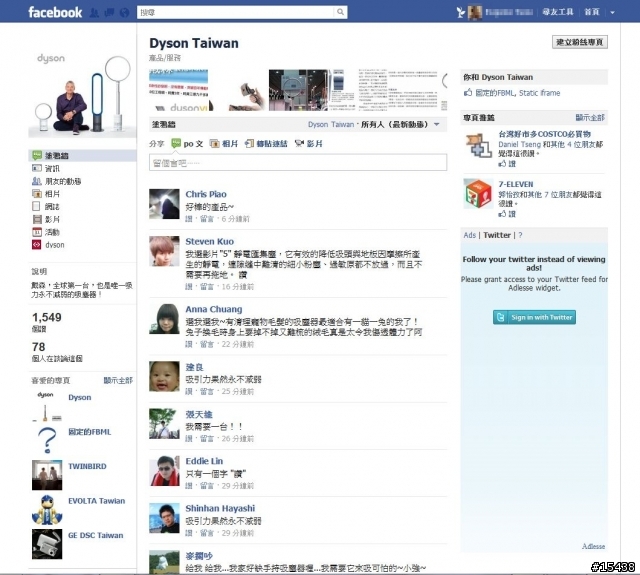Click Eddie Lin's avatar
Image resolution: width=640 pixels, height=575 pixels.
(164, 471)
